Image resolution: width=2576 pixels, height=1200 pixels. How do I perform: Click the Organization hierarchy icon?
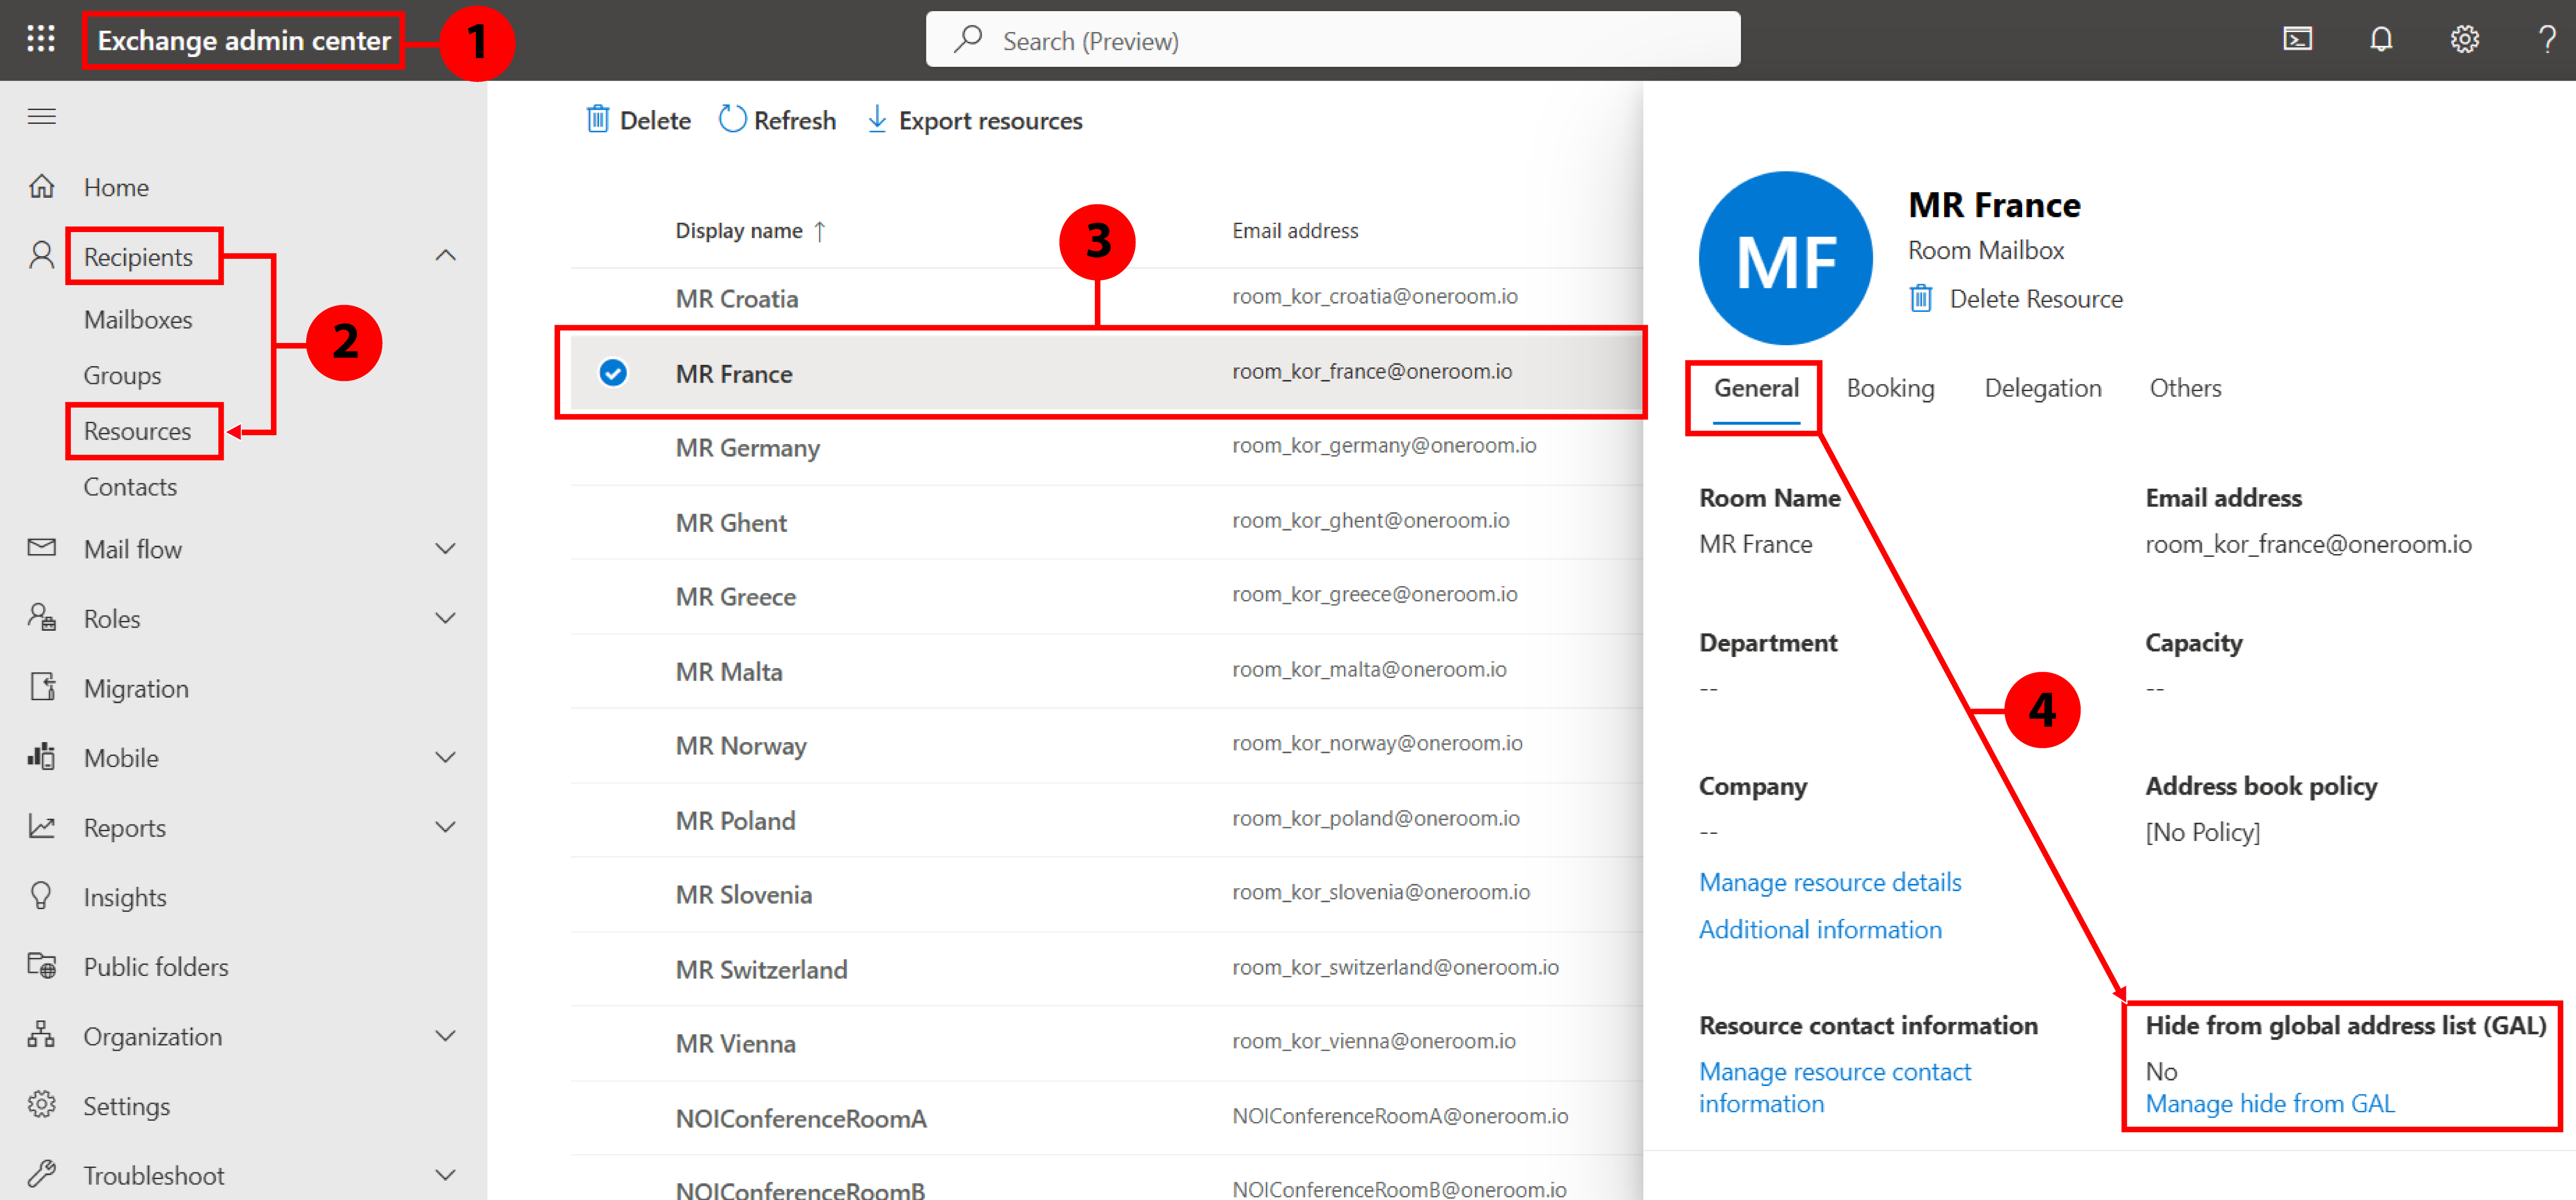[41, 1034]
